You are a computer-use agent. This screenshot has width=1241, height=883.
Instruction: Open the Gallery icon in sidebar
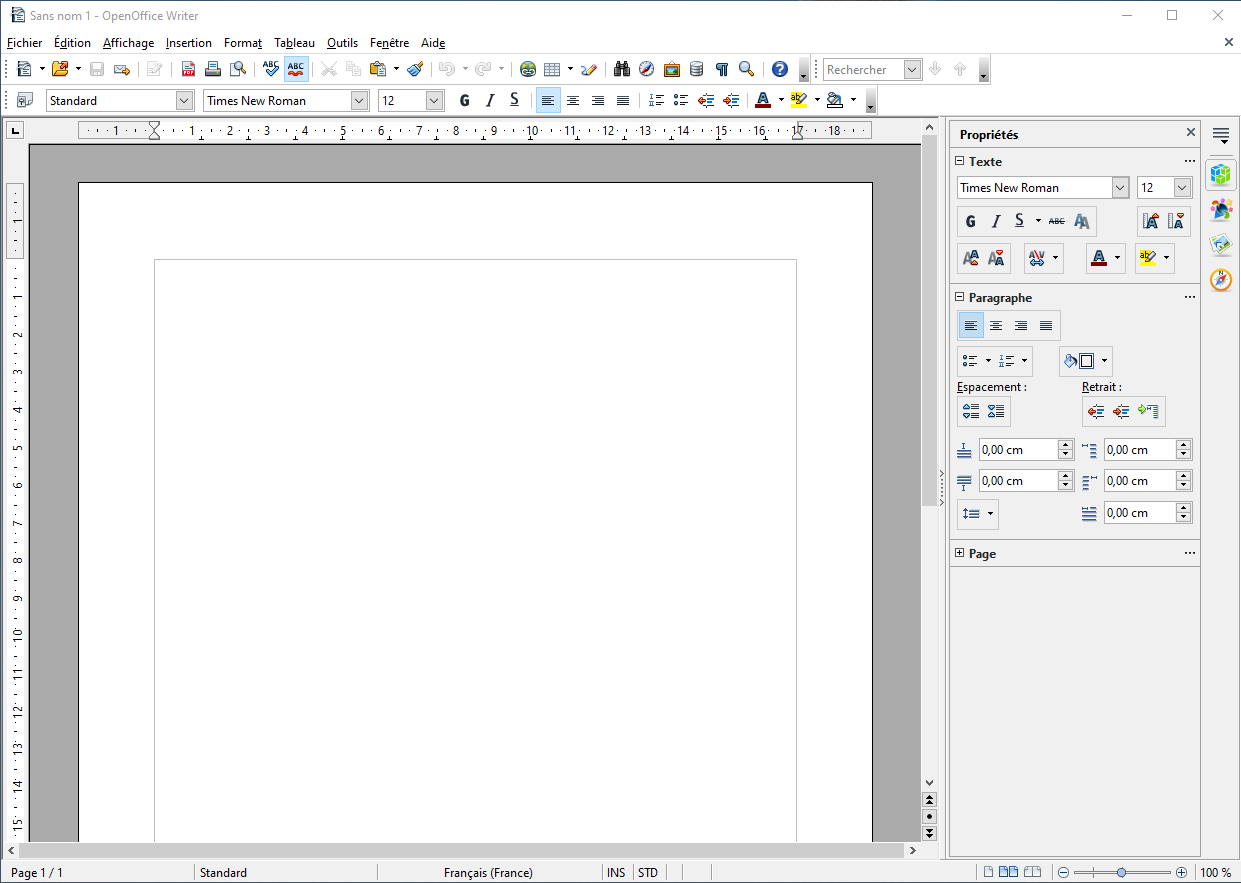[1220, 245]
